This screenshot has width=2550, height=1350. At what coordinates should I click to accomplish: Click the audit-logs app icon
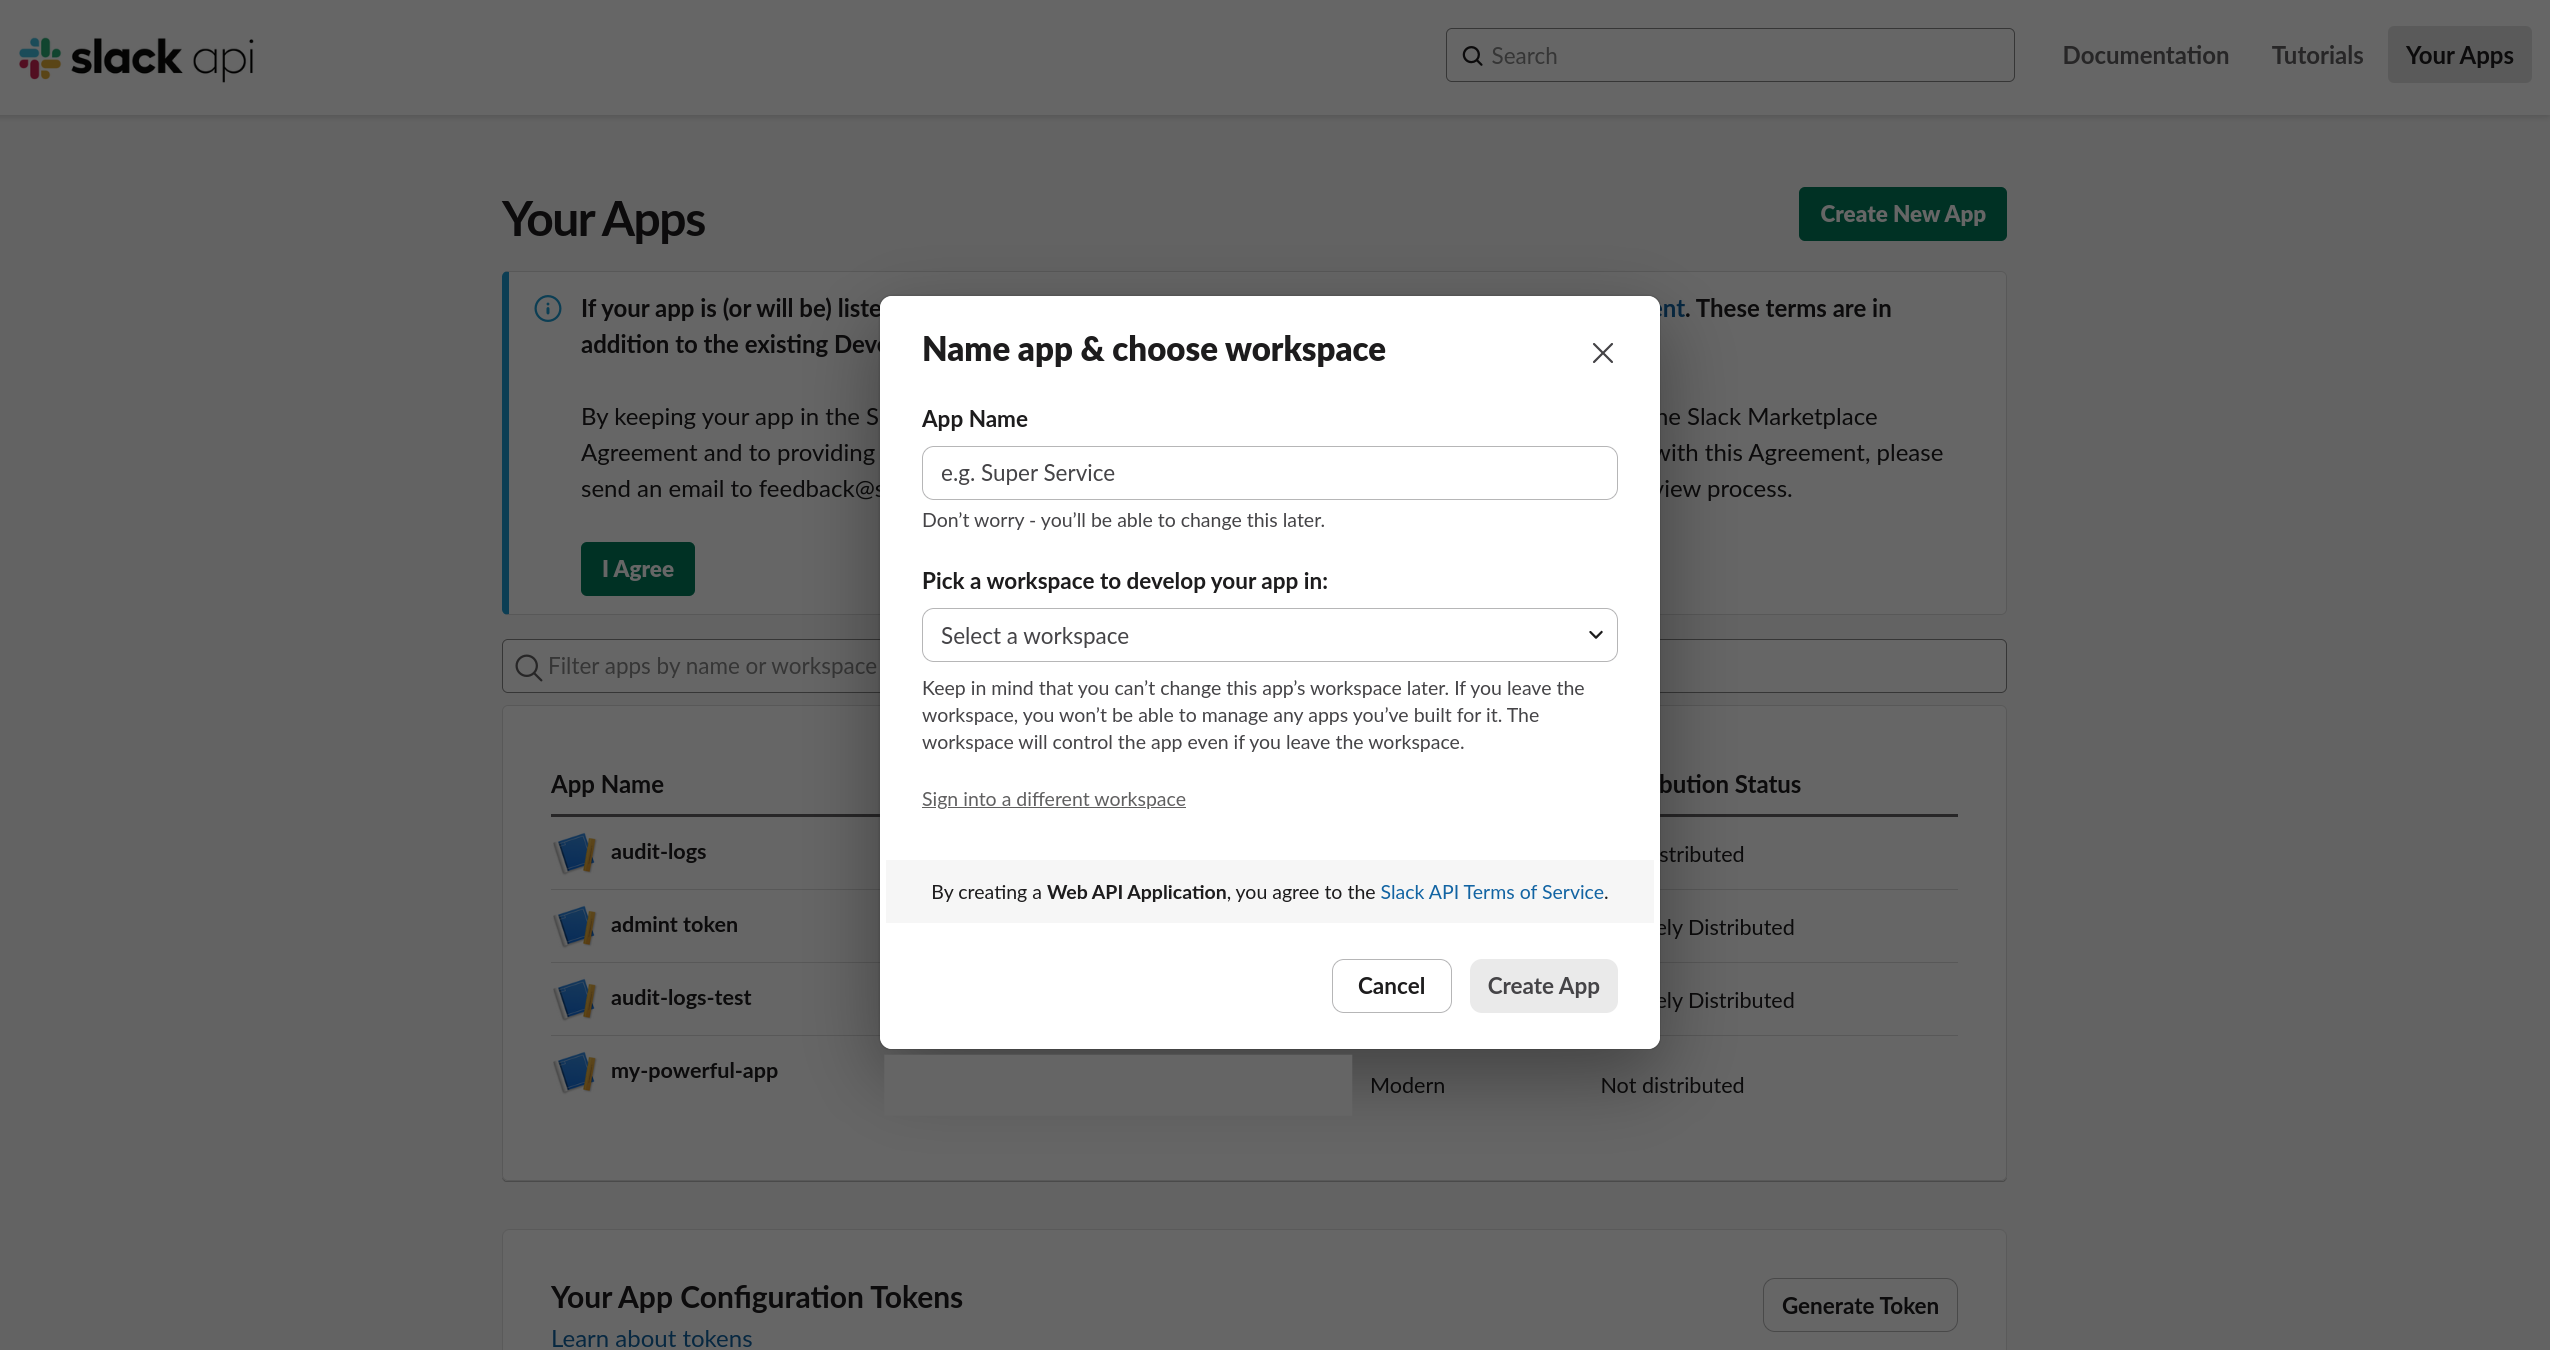tap(575, 853)
